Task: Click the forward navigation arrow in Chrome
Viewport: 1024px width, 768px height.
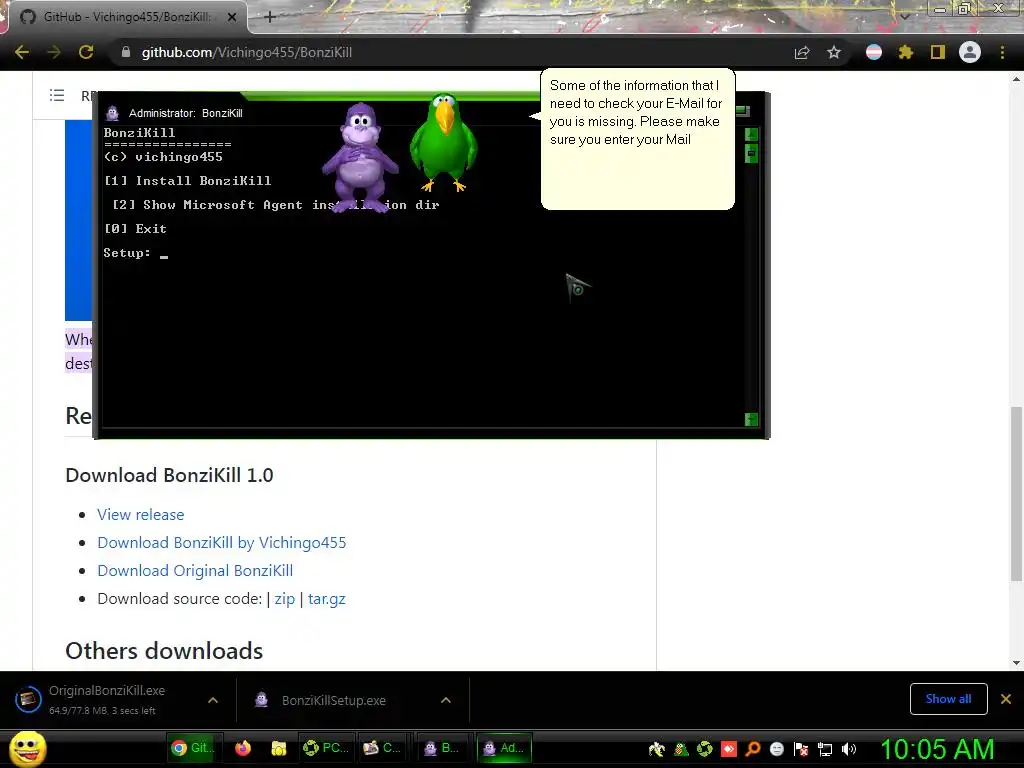Action: click(54, 52)
